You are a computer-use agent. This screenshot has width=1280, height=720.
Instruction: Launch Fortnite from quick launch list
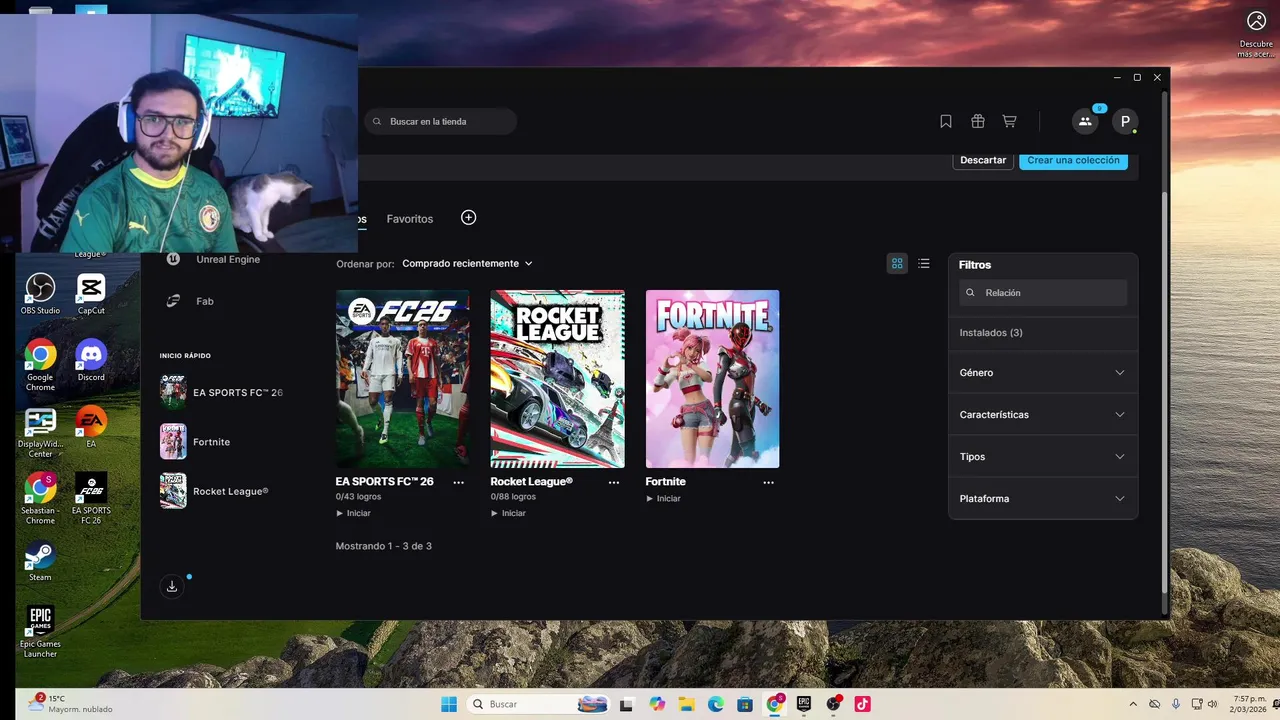196,442
